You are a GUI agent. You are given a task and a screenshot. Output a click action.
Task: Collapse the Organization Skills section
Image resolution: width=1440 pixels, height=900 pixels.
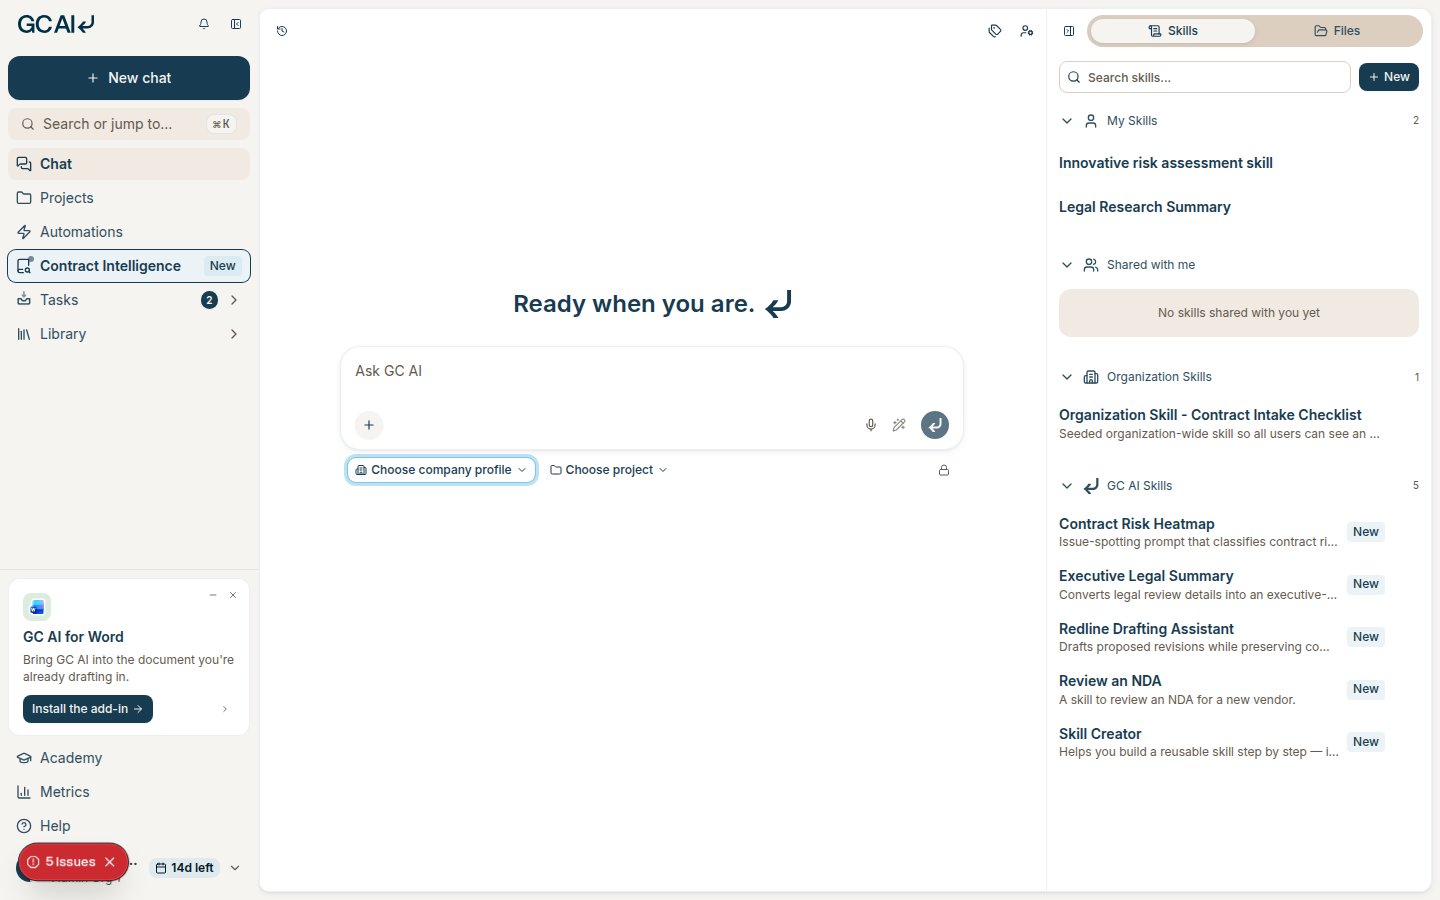[1067, 377]
